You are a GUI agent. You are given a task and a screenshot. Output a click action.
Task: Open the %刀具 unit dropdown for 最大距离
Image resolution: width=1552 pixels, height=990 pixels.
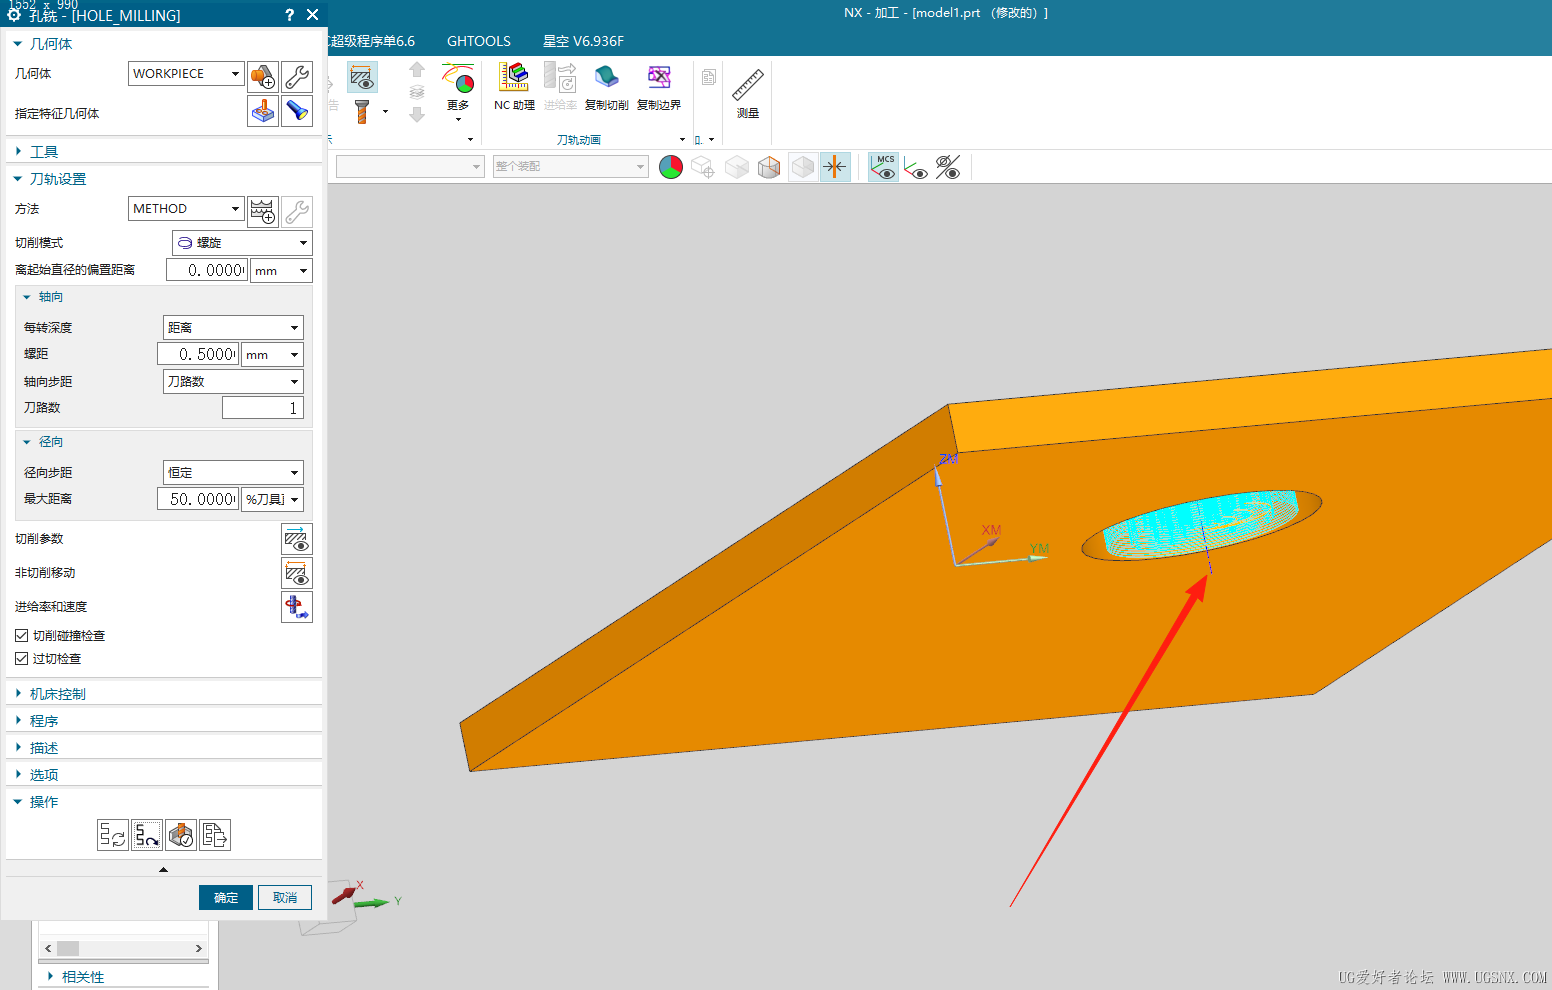pyautogui.click(x=272, y=499)
